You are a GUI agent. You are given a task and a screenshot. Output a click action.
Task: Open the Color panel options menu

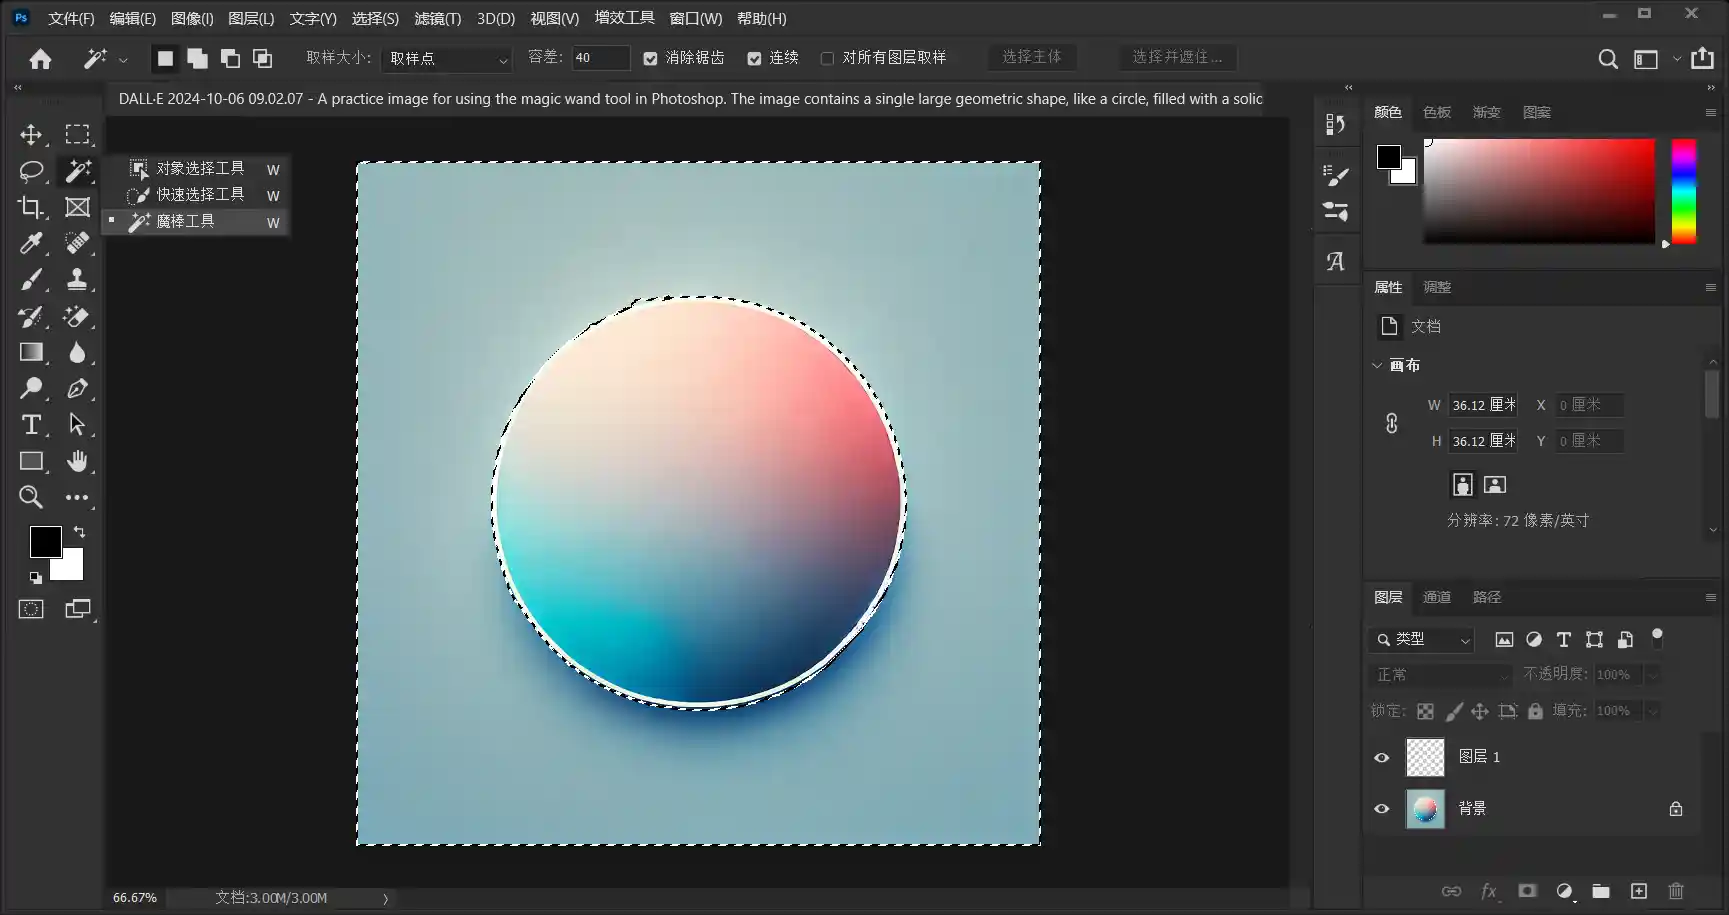[1710, 113]
